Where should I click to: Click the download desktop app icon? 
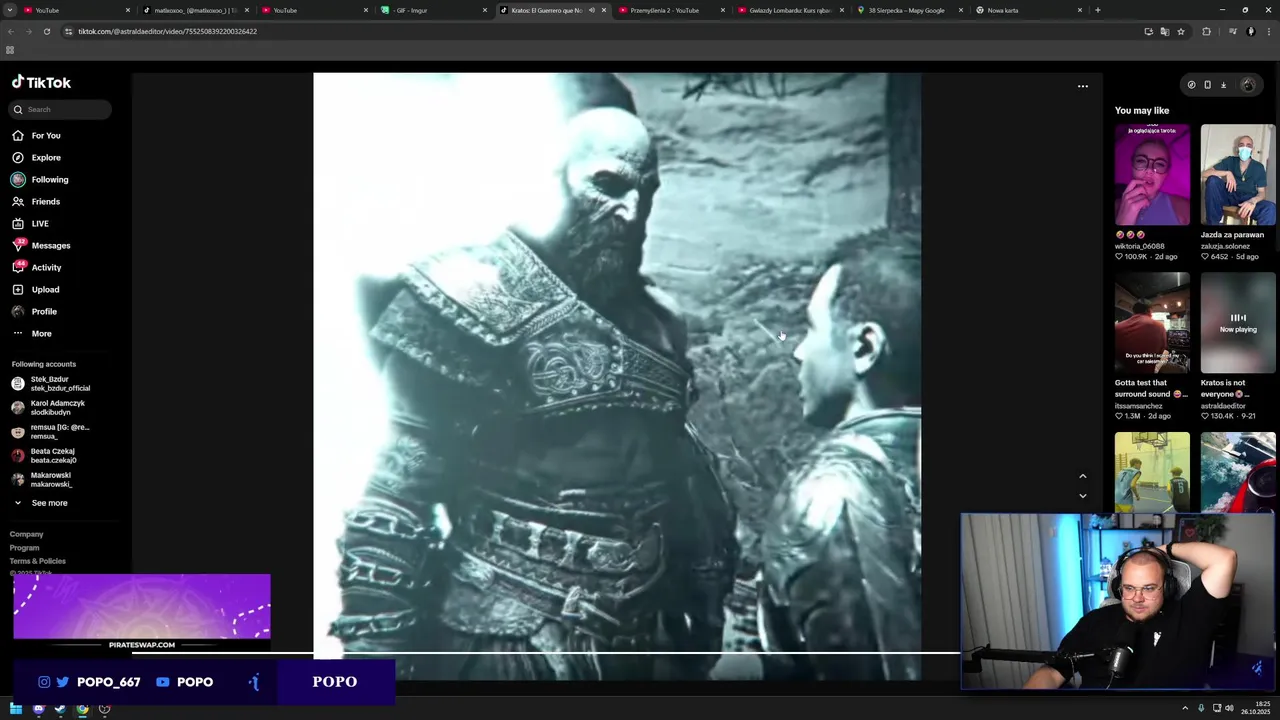1223,85
